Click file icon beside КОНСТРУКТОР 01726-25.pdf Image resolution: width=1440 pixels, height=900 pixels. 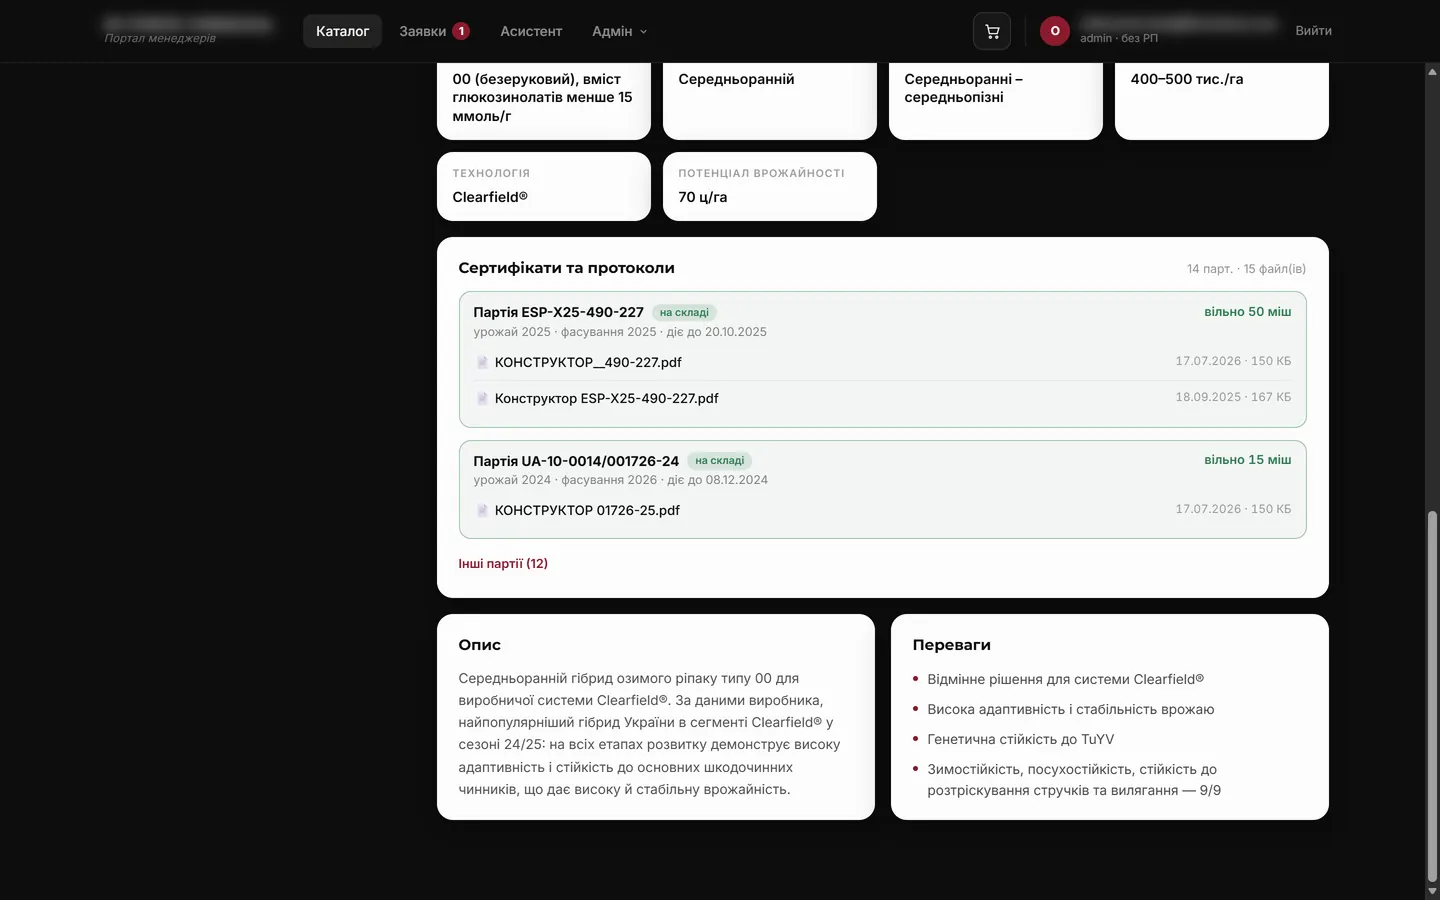pos(482,510)
